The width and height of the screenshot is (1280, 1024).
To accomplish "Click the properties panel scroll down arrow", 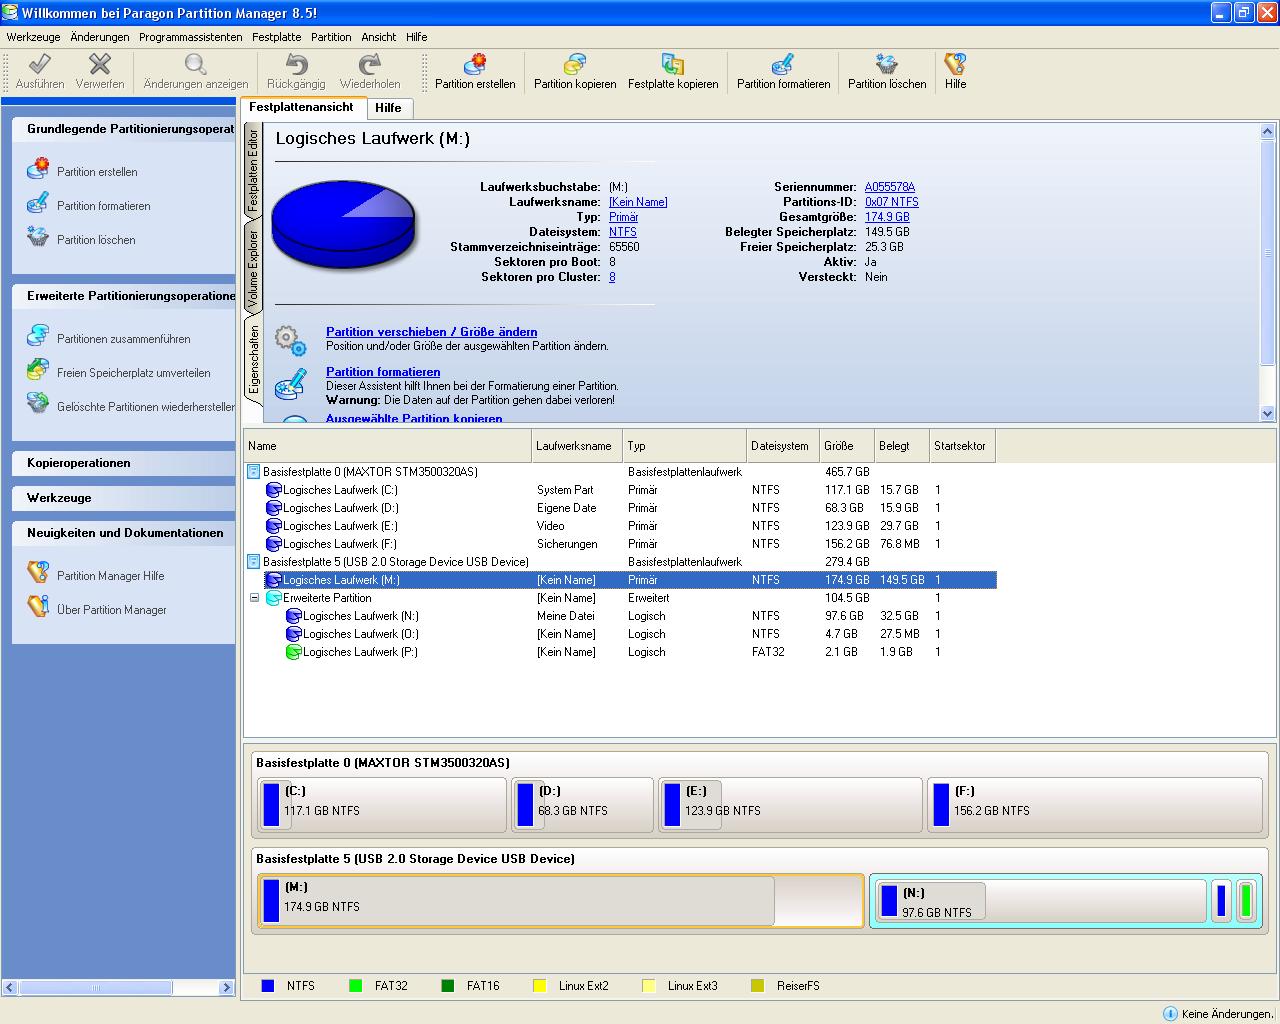I will click(1268, 413).
